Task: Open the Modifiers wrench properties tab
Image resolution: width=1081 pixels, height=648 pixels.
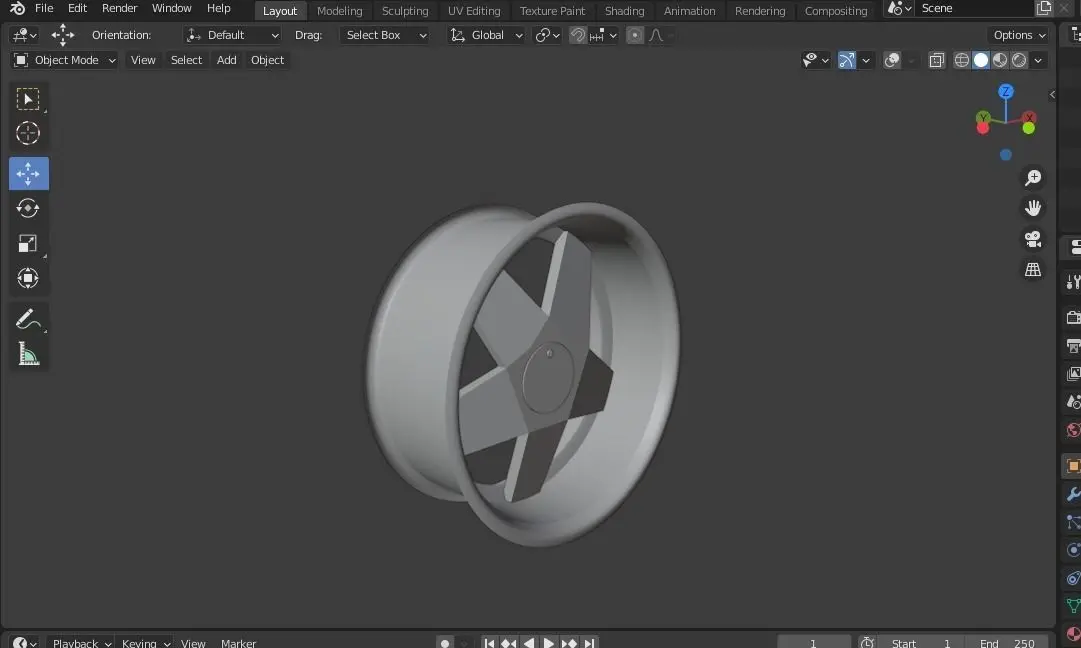Action: (x=1073, y=494)
